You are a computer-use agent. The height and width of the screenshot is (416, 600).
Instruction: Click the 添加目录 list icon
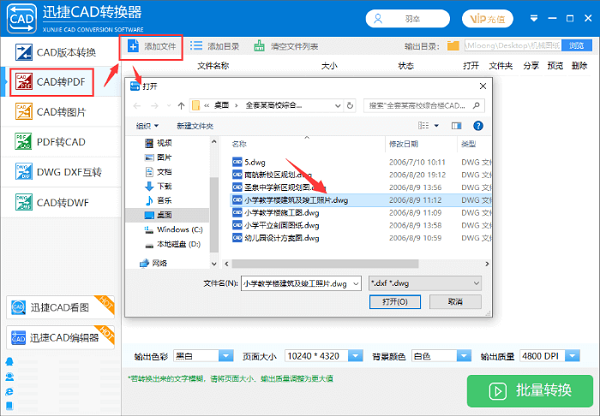point(196,46)
